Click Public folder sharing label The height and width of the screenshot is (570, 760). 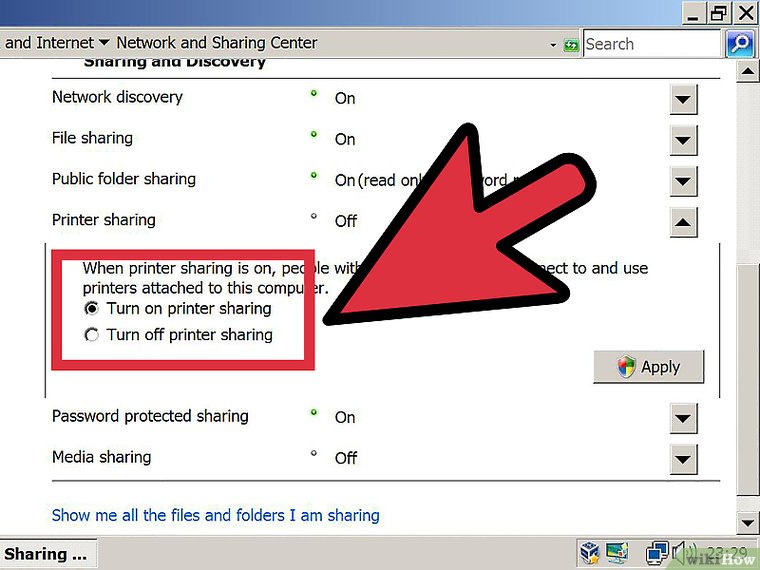(124, 179)
